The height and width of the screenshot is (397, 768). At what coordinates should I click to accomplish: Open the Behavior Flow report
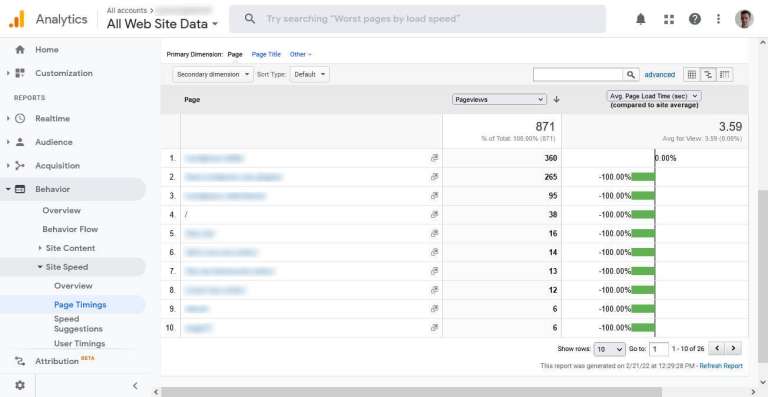(x=70, y=229)
